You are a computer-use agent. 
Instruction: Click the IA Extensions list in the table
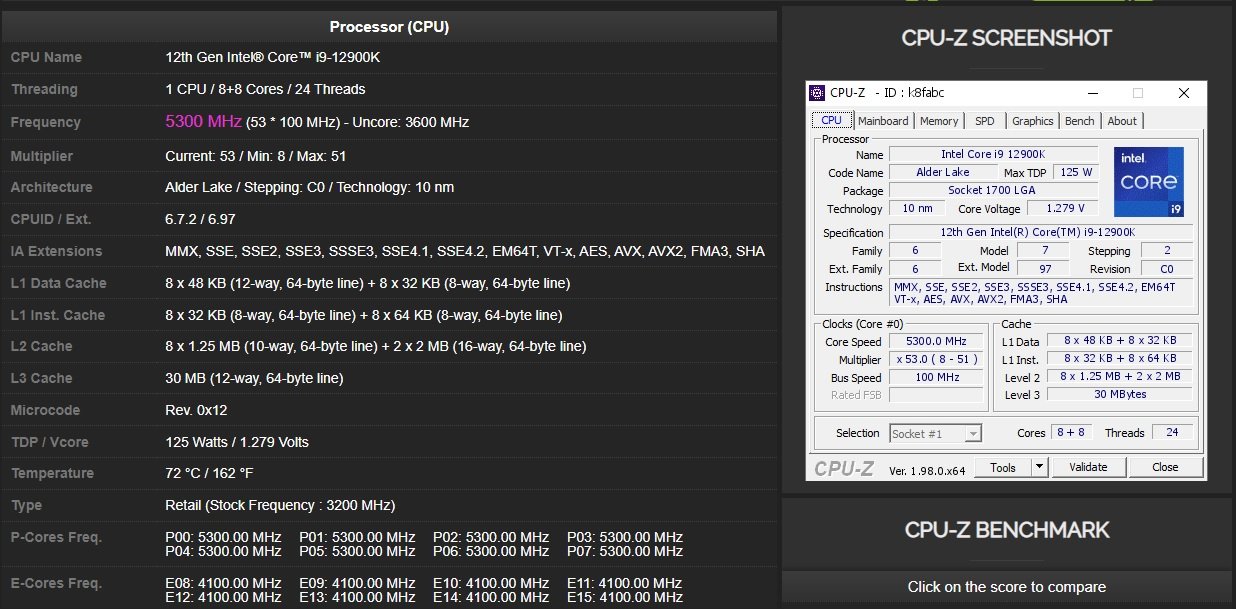pos(465,251)
